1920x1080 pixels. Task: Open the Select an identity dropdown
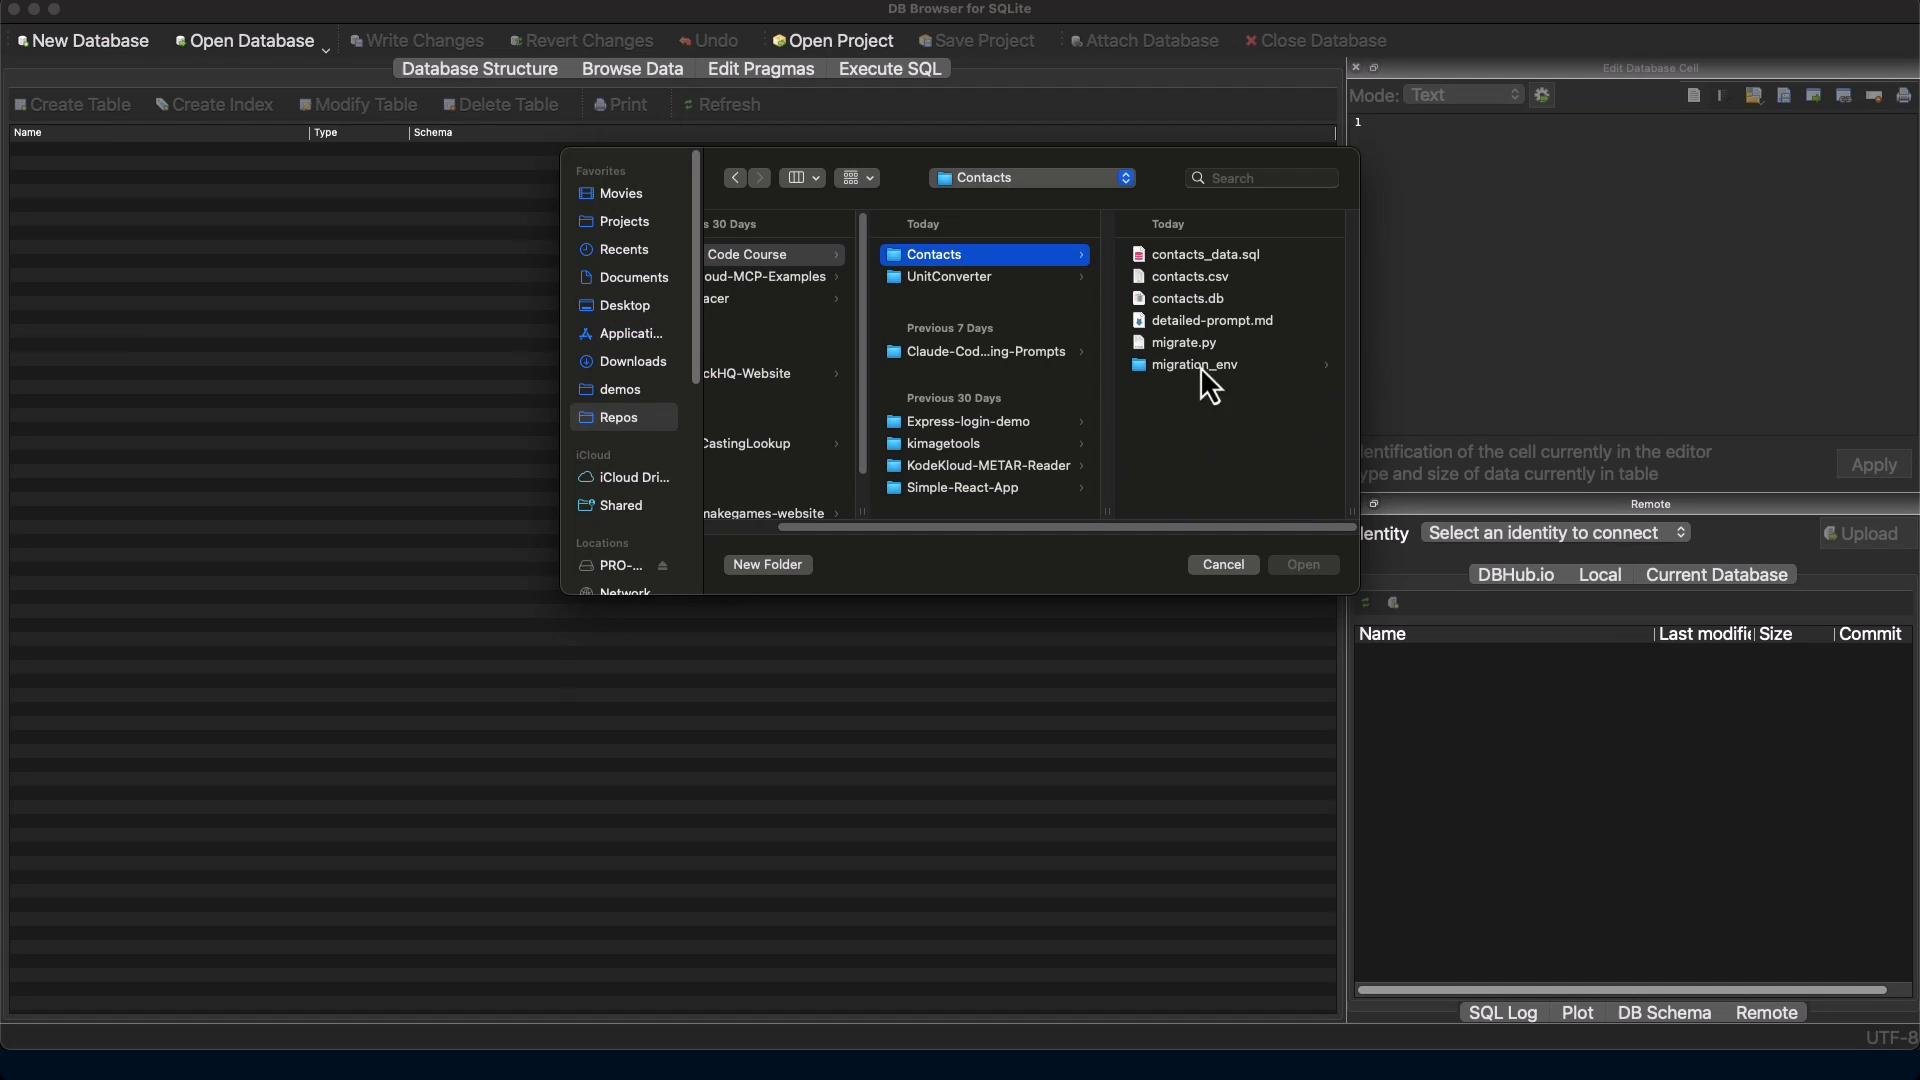pyautogui.click(x=1556, y=533)
